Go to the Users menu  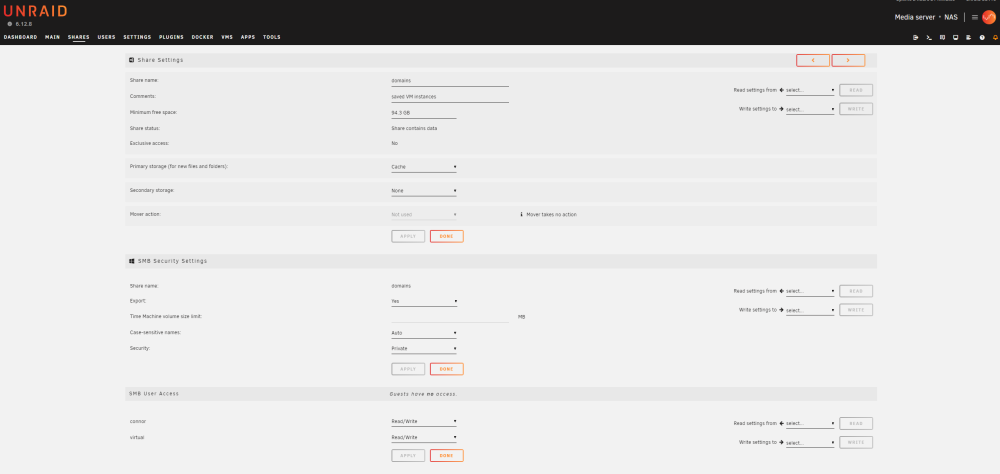coord(107,38)
